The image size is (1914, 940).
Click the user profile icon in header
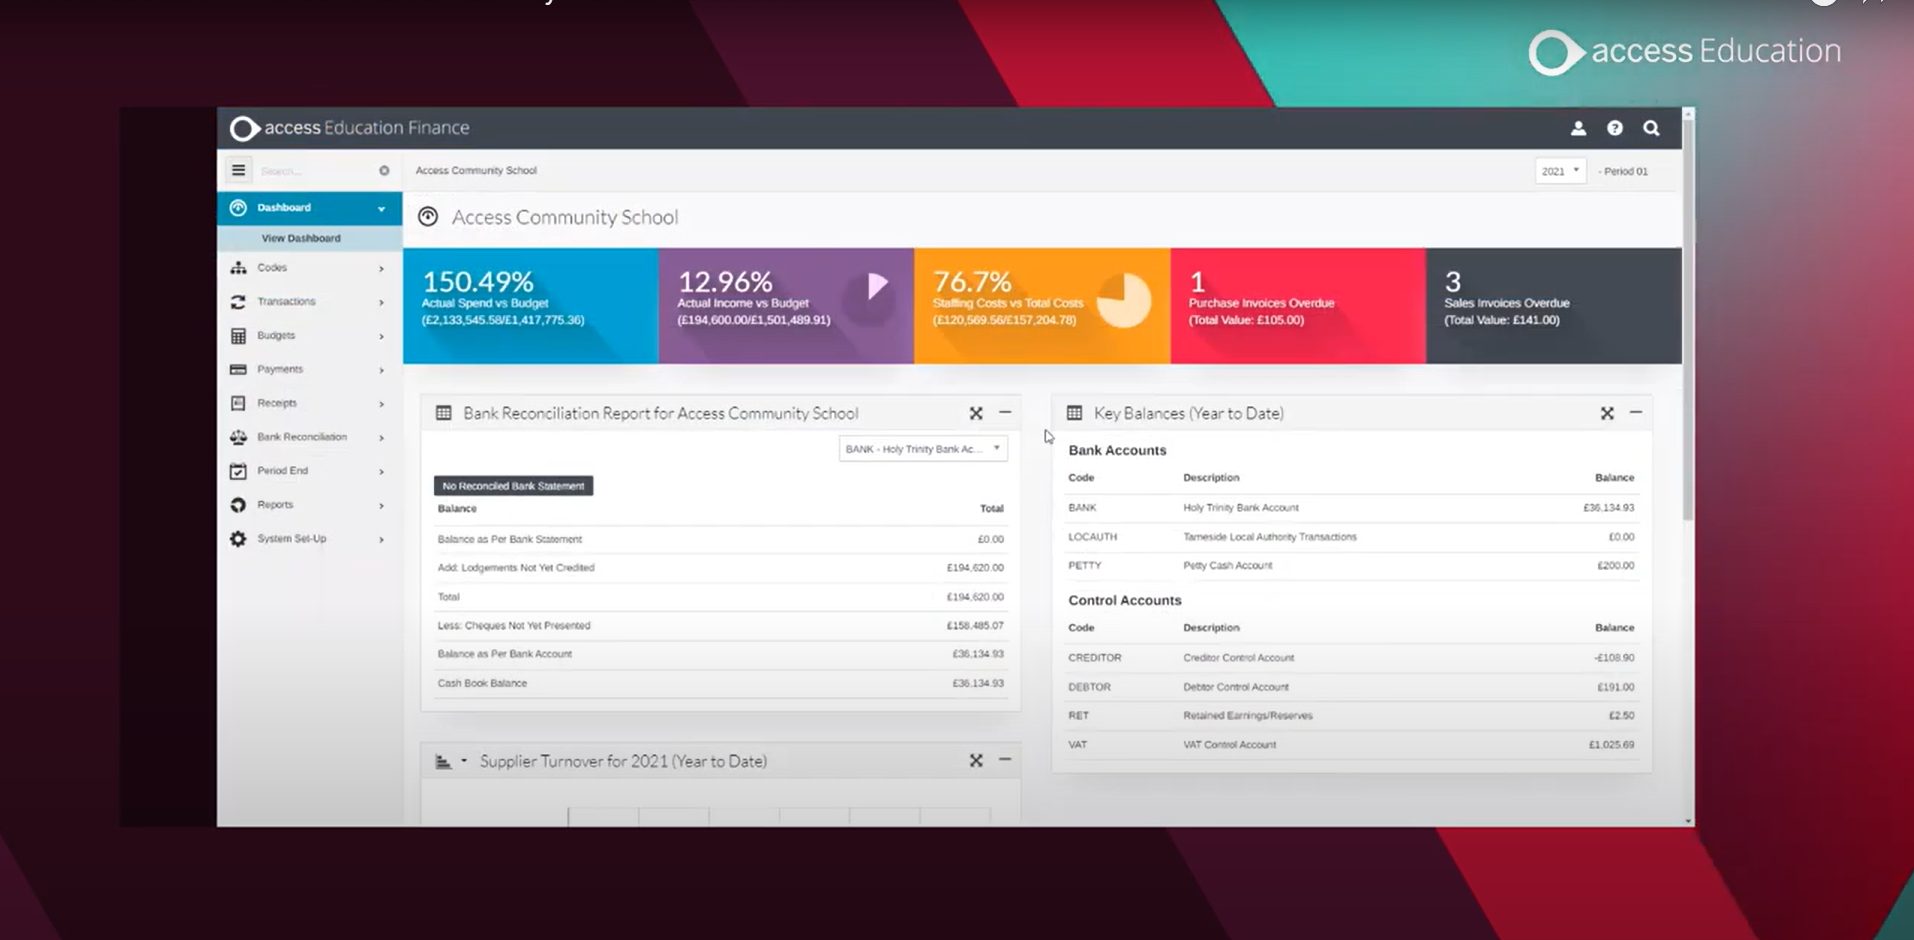1578,128
